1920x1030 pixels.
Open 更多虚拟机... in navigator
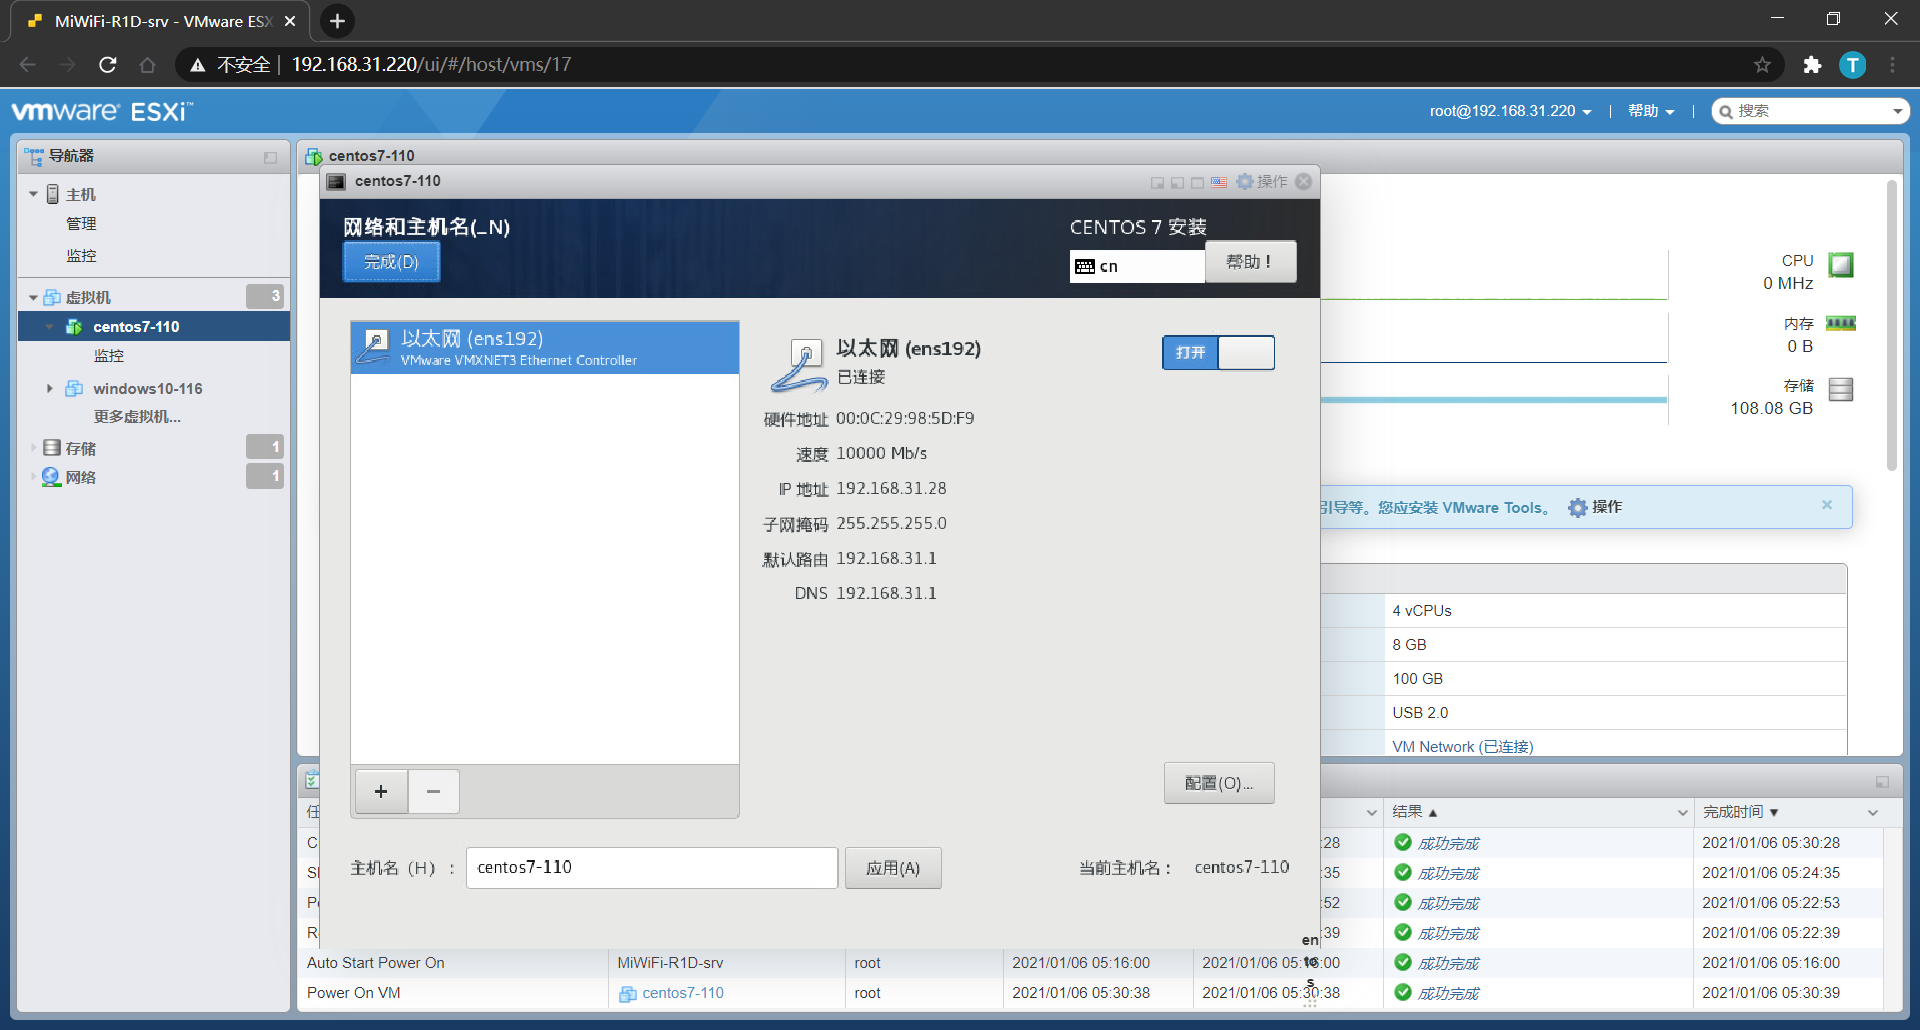click(137, 417)
